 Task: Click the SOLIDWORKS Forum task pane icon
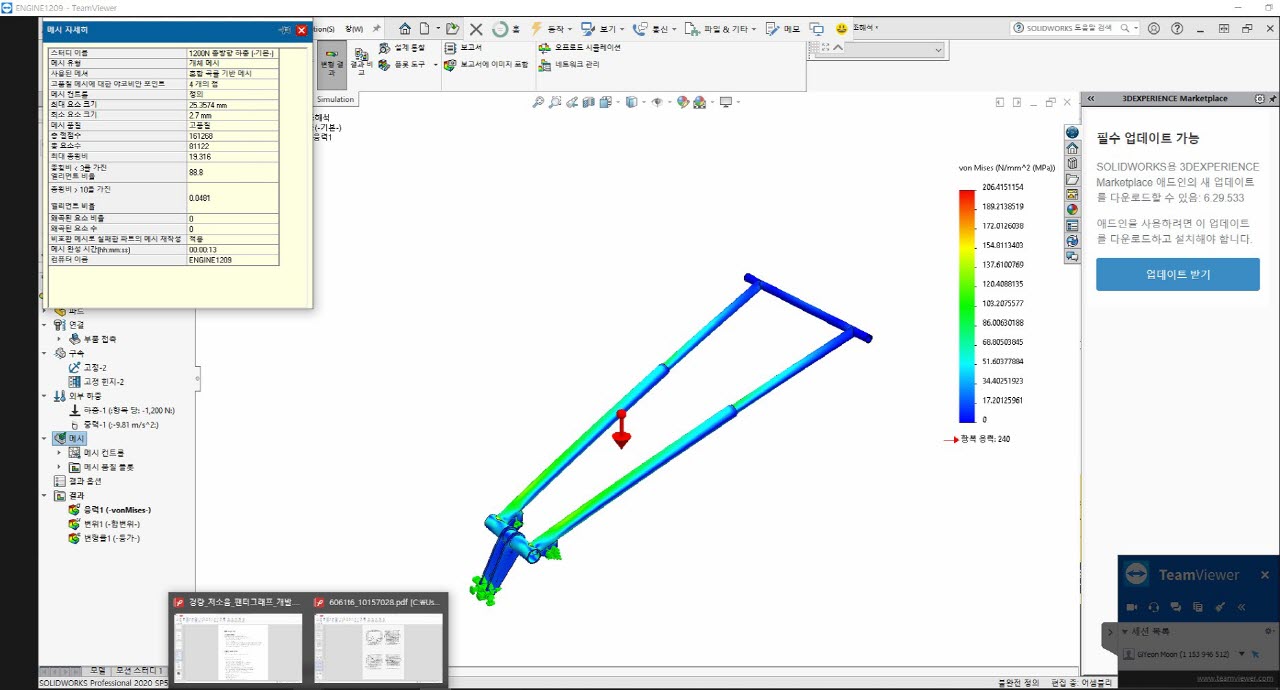(x=1072, y=257)
